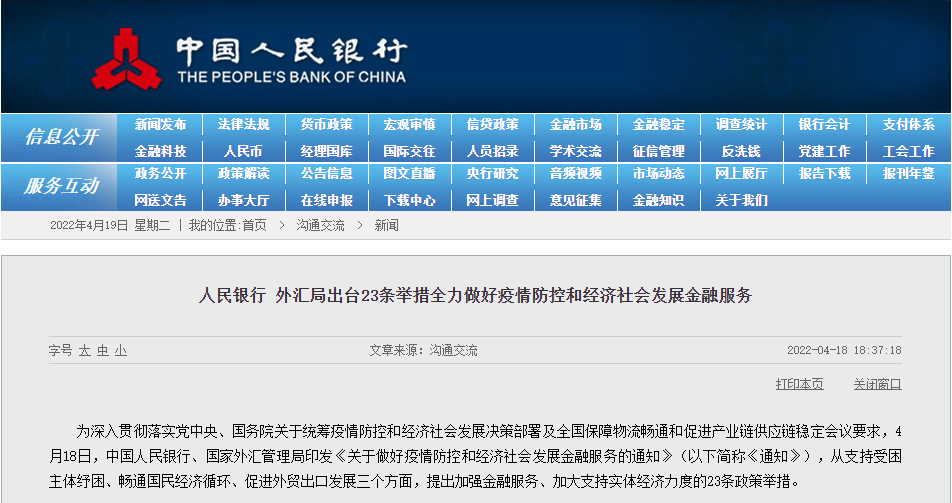
Task: Click the article title heading
Action: (x=475, y=296)
